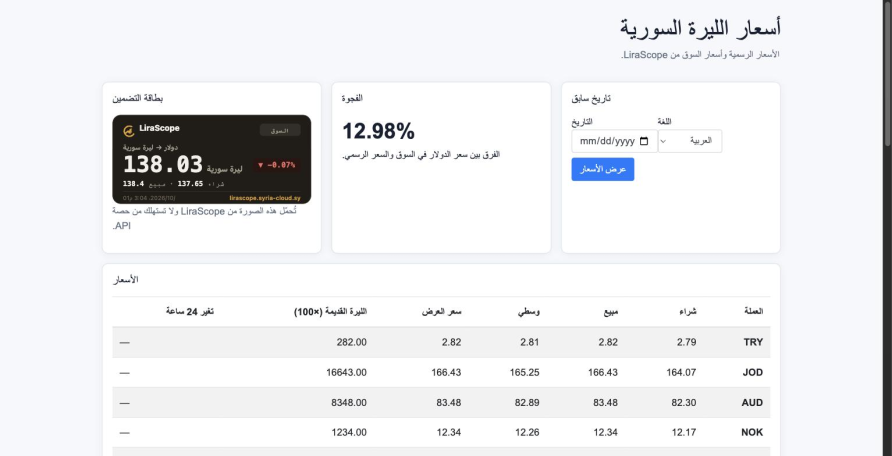Click the AUD mid price 82.89
Viewport: 892px width, 456px height.
[x=527, y=403]
